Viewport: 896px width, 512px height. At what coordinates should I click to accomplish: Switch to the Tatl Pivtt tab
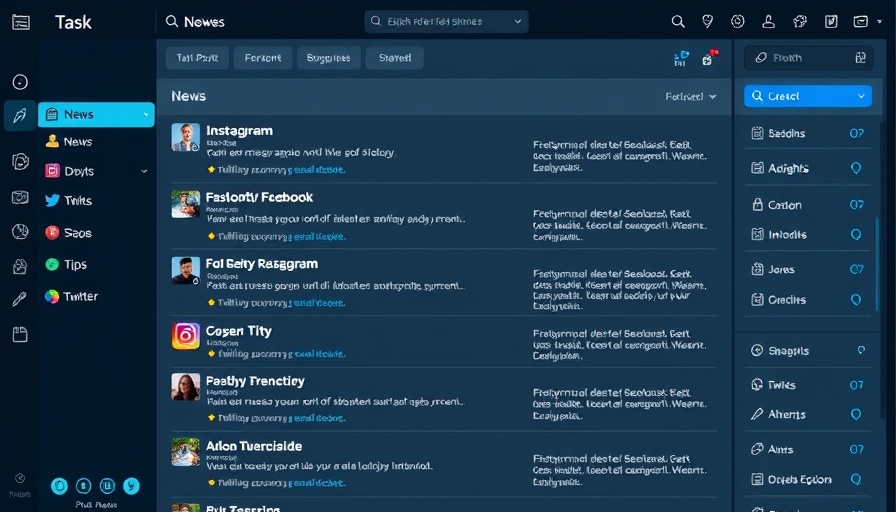tap(197, 58)
